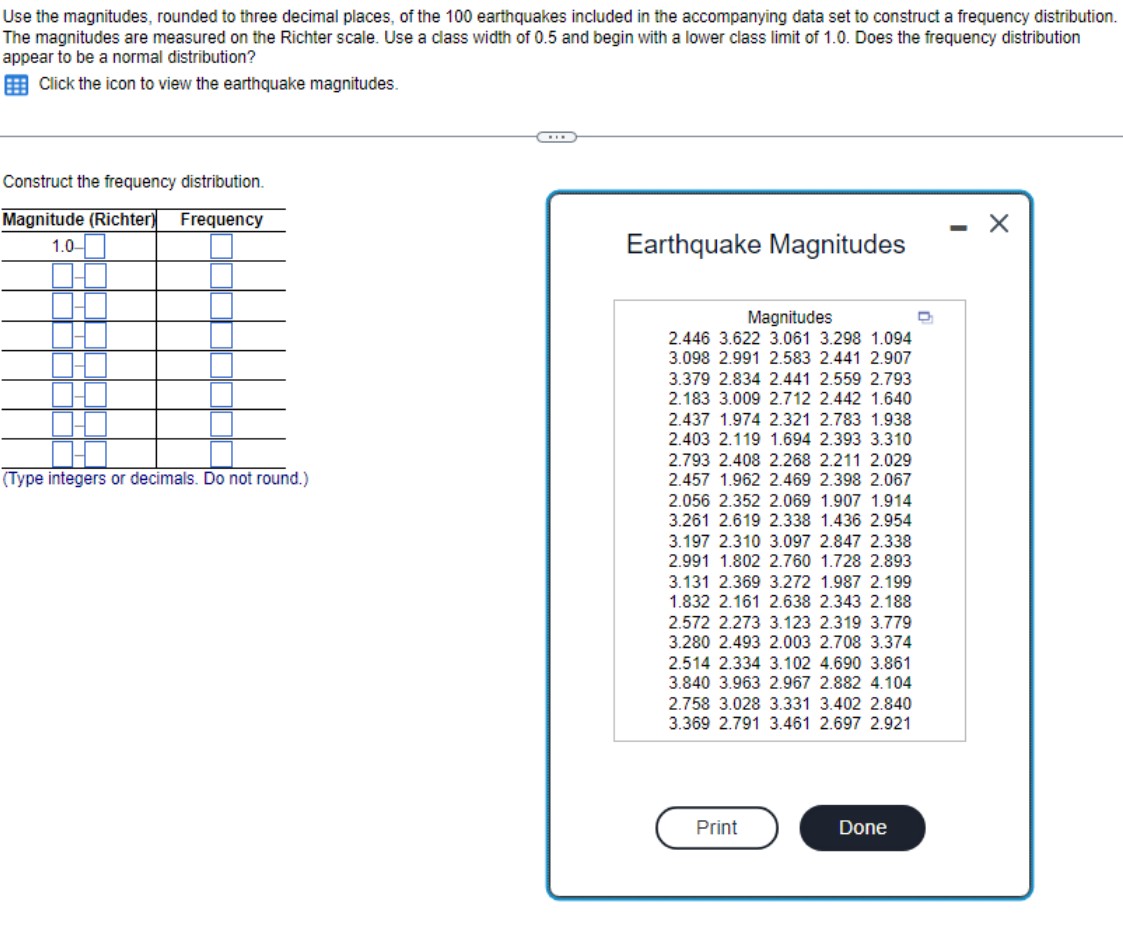Select the first Frequency input box
This screenshot has width=1123, height=925.
point(222,246)
